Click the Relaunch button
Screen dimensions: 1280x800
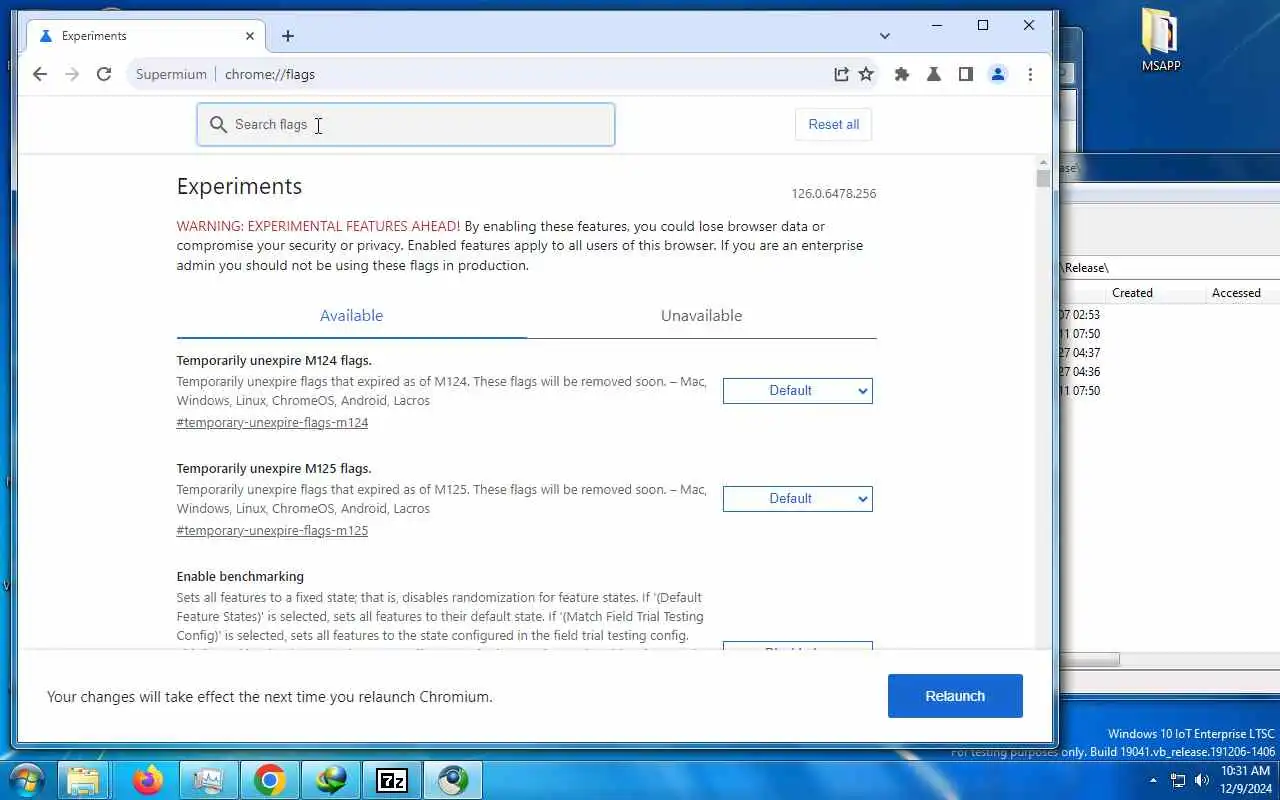(955, 696)
